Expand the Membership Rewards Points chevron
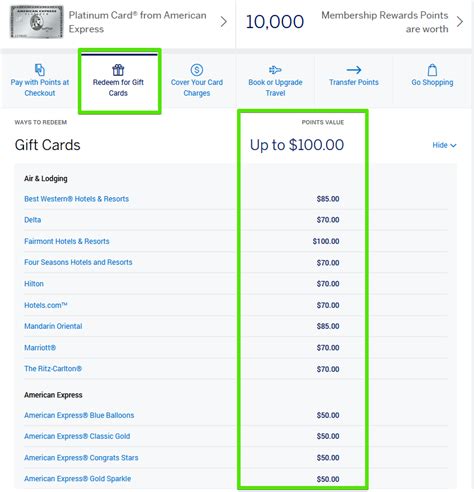 pos(460,22)
